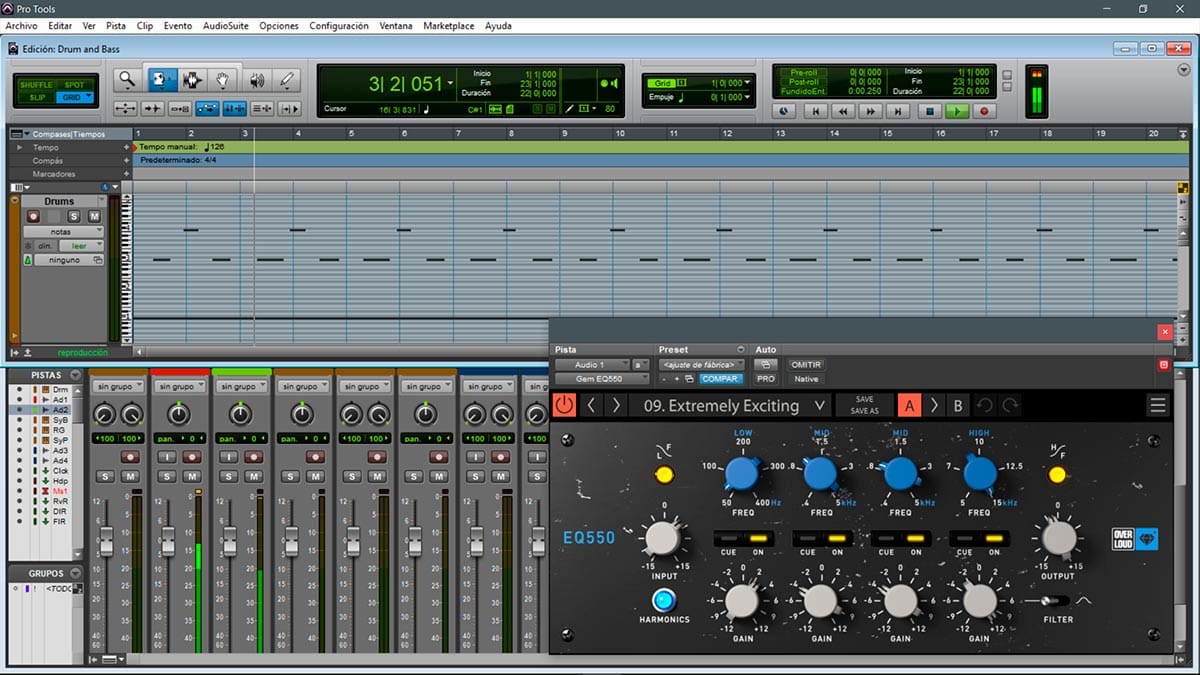Open the Pista menu

click(x=116, y=25)
